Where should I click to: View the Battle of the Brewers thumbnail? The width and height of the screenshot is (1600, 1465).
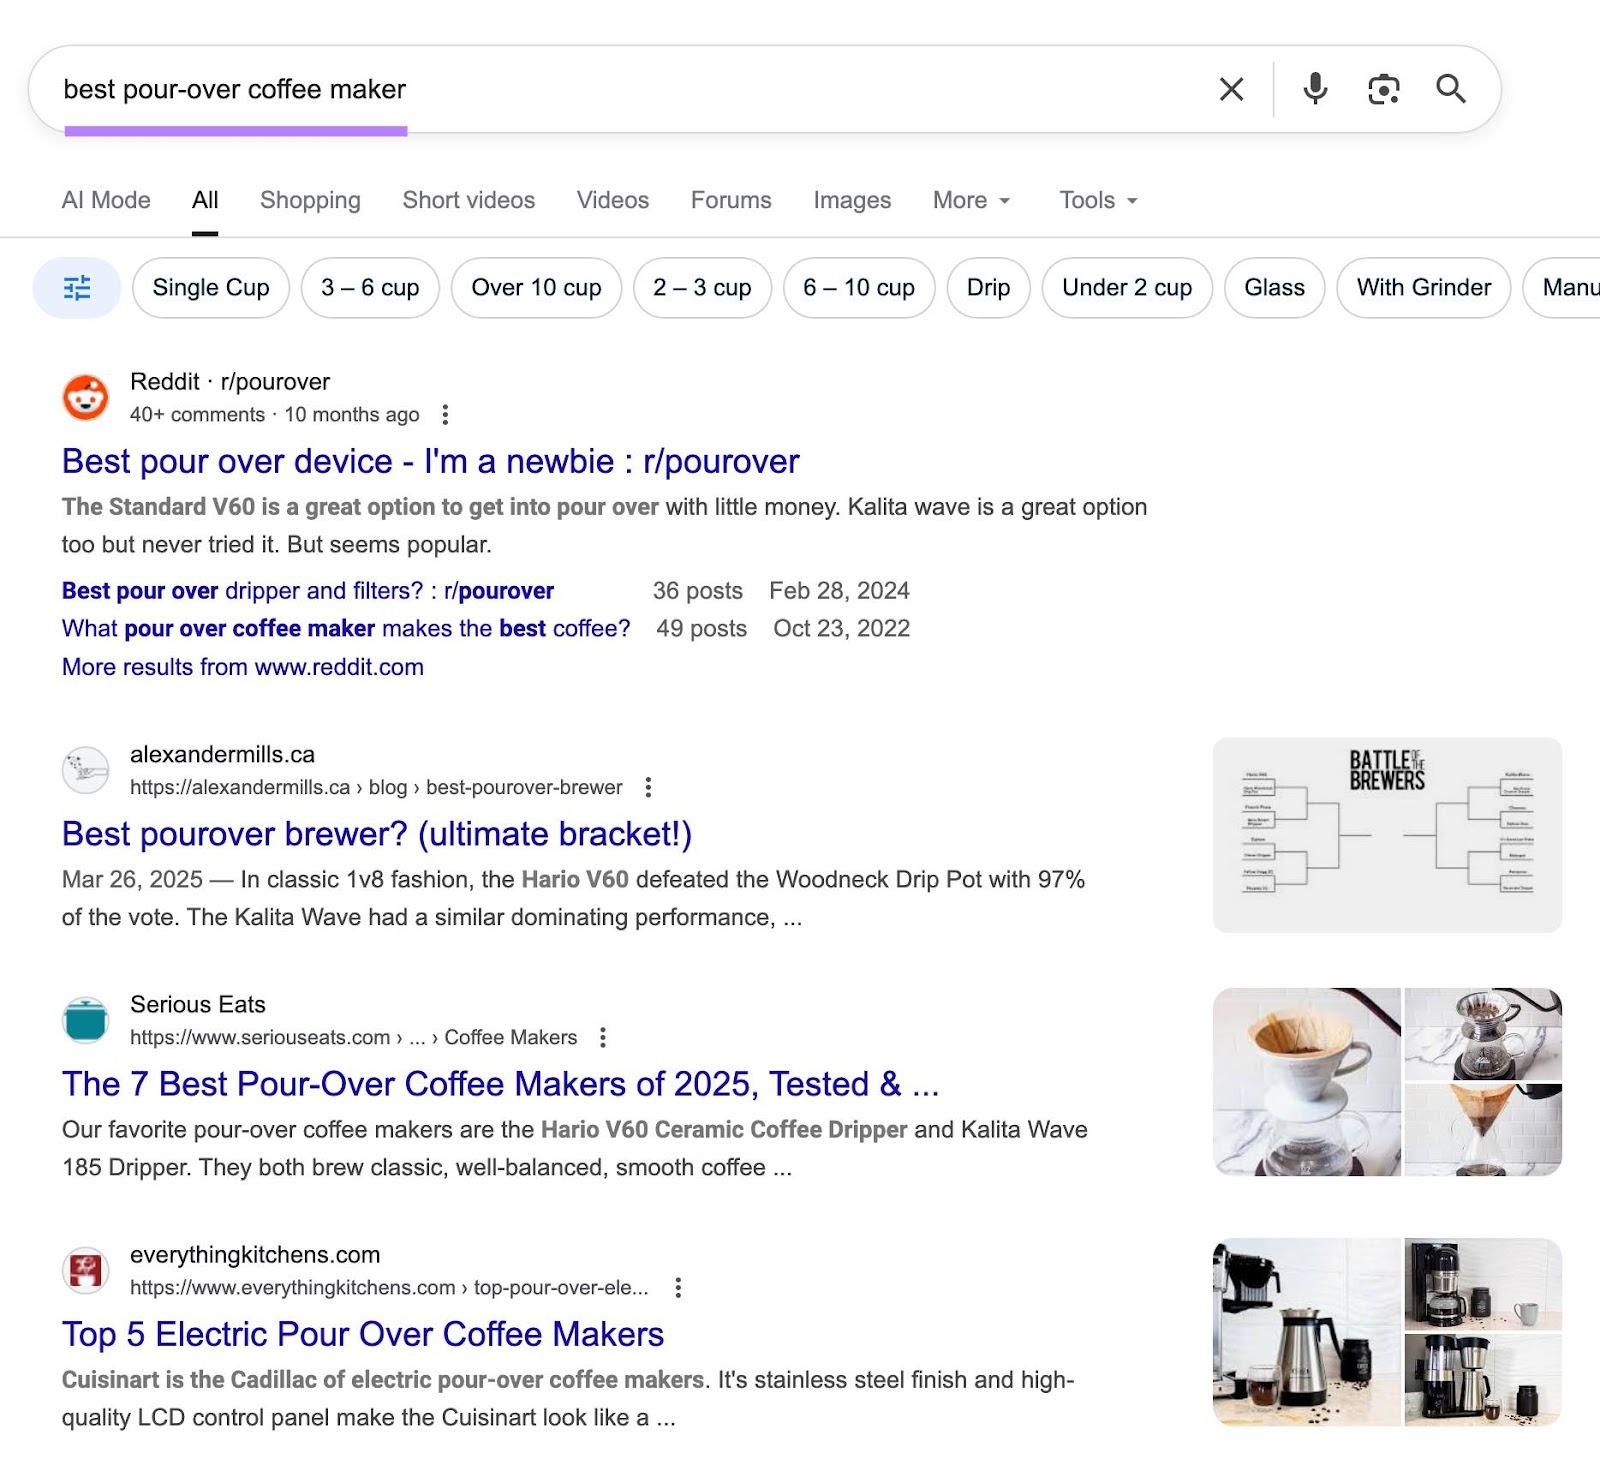(x=1386, y=831)
